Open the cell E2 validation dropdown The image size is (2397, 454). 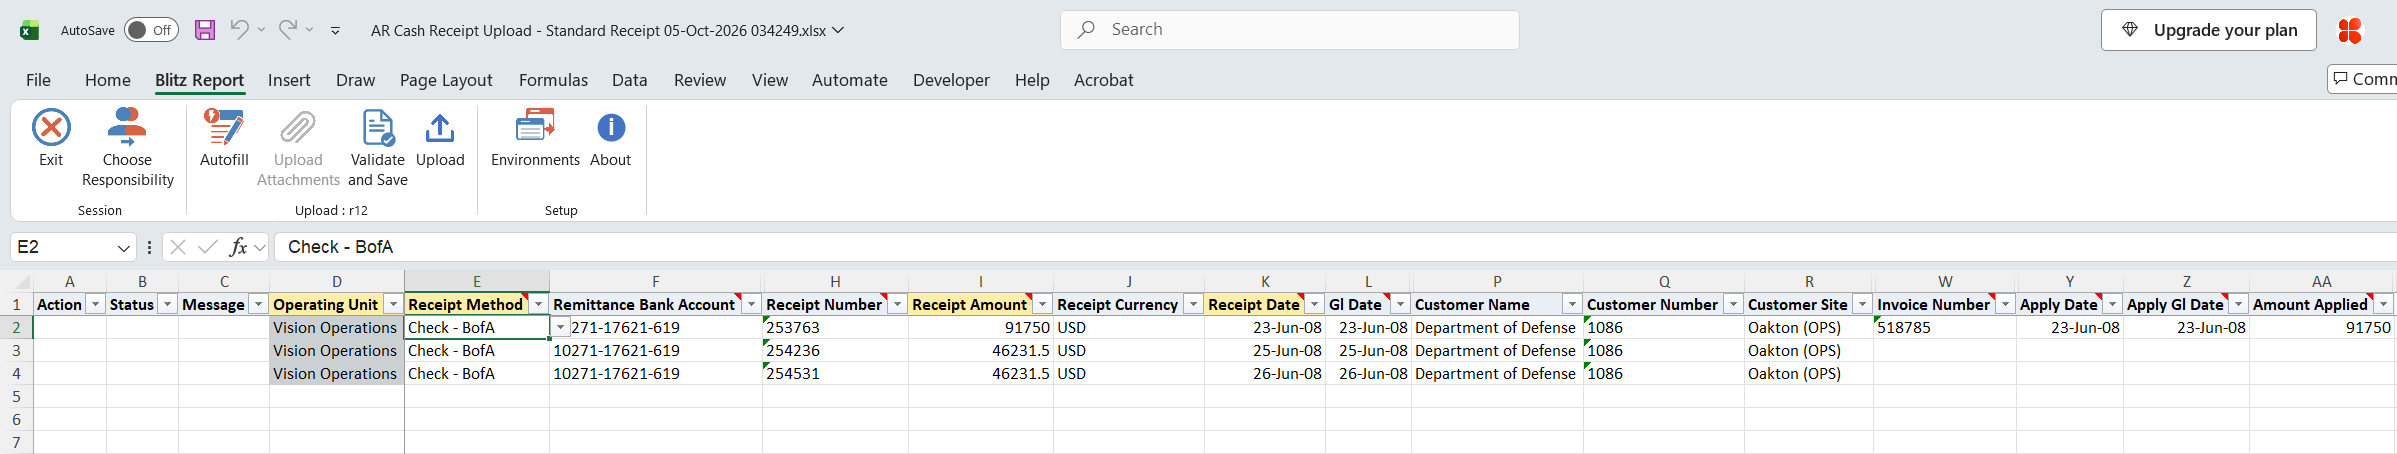point(560,328)
